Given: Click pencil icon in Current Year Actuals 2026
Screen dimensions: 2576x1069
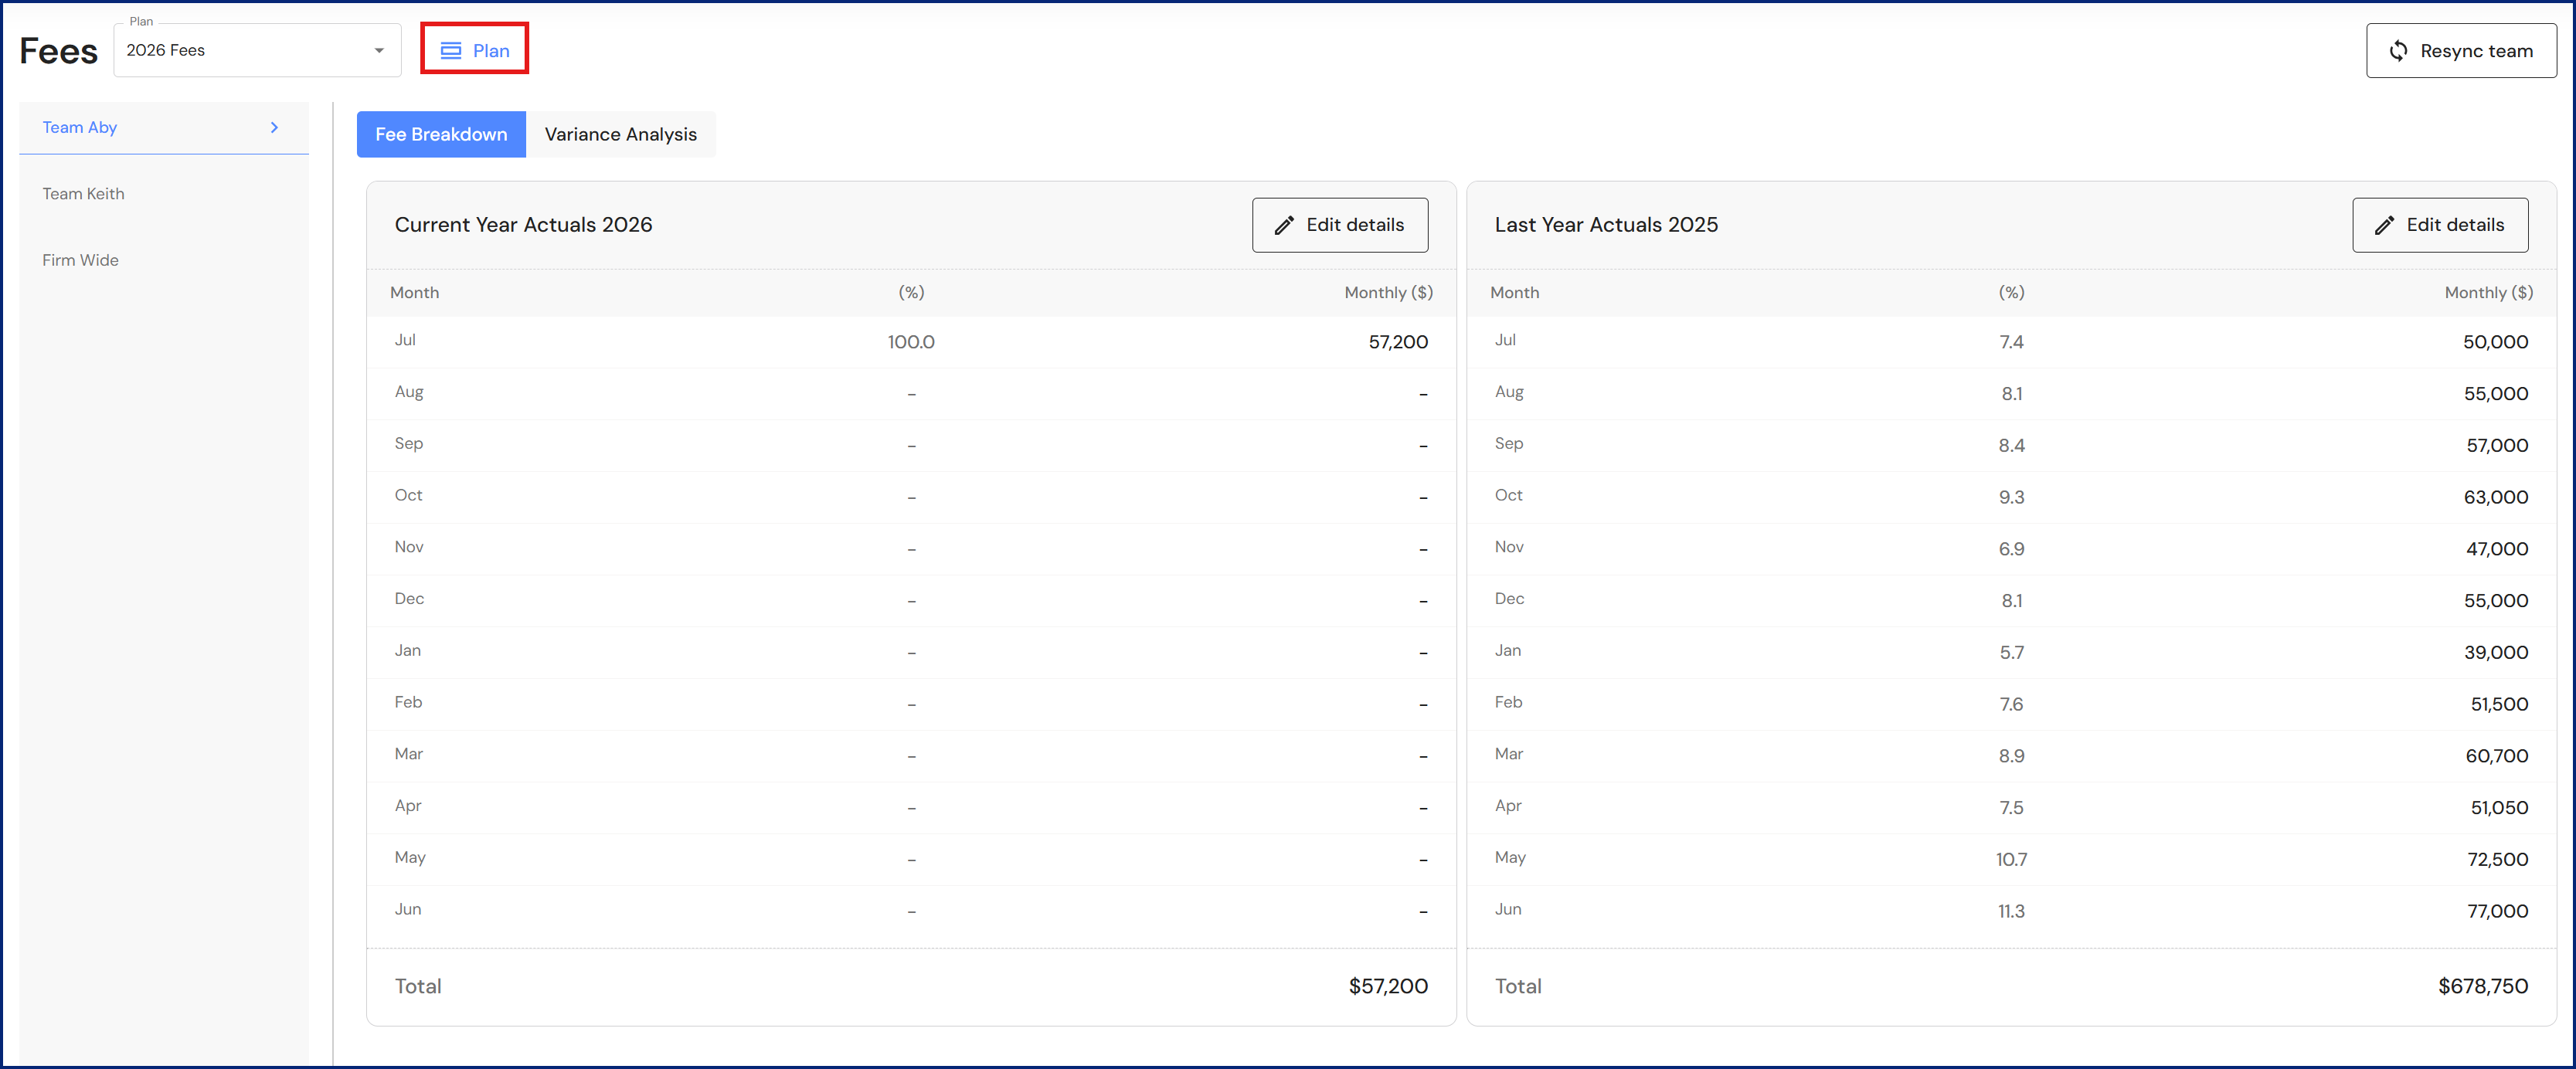Looking at the screenshot, I should tap(1284, 225).
